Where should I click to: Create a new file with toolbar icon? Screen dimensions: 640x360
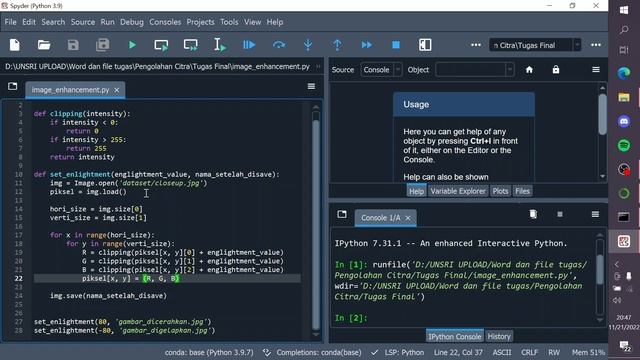pos(15,45)
